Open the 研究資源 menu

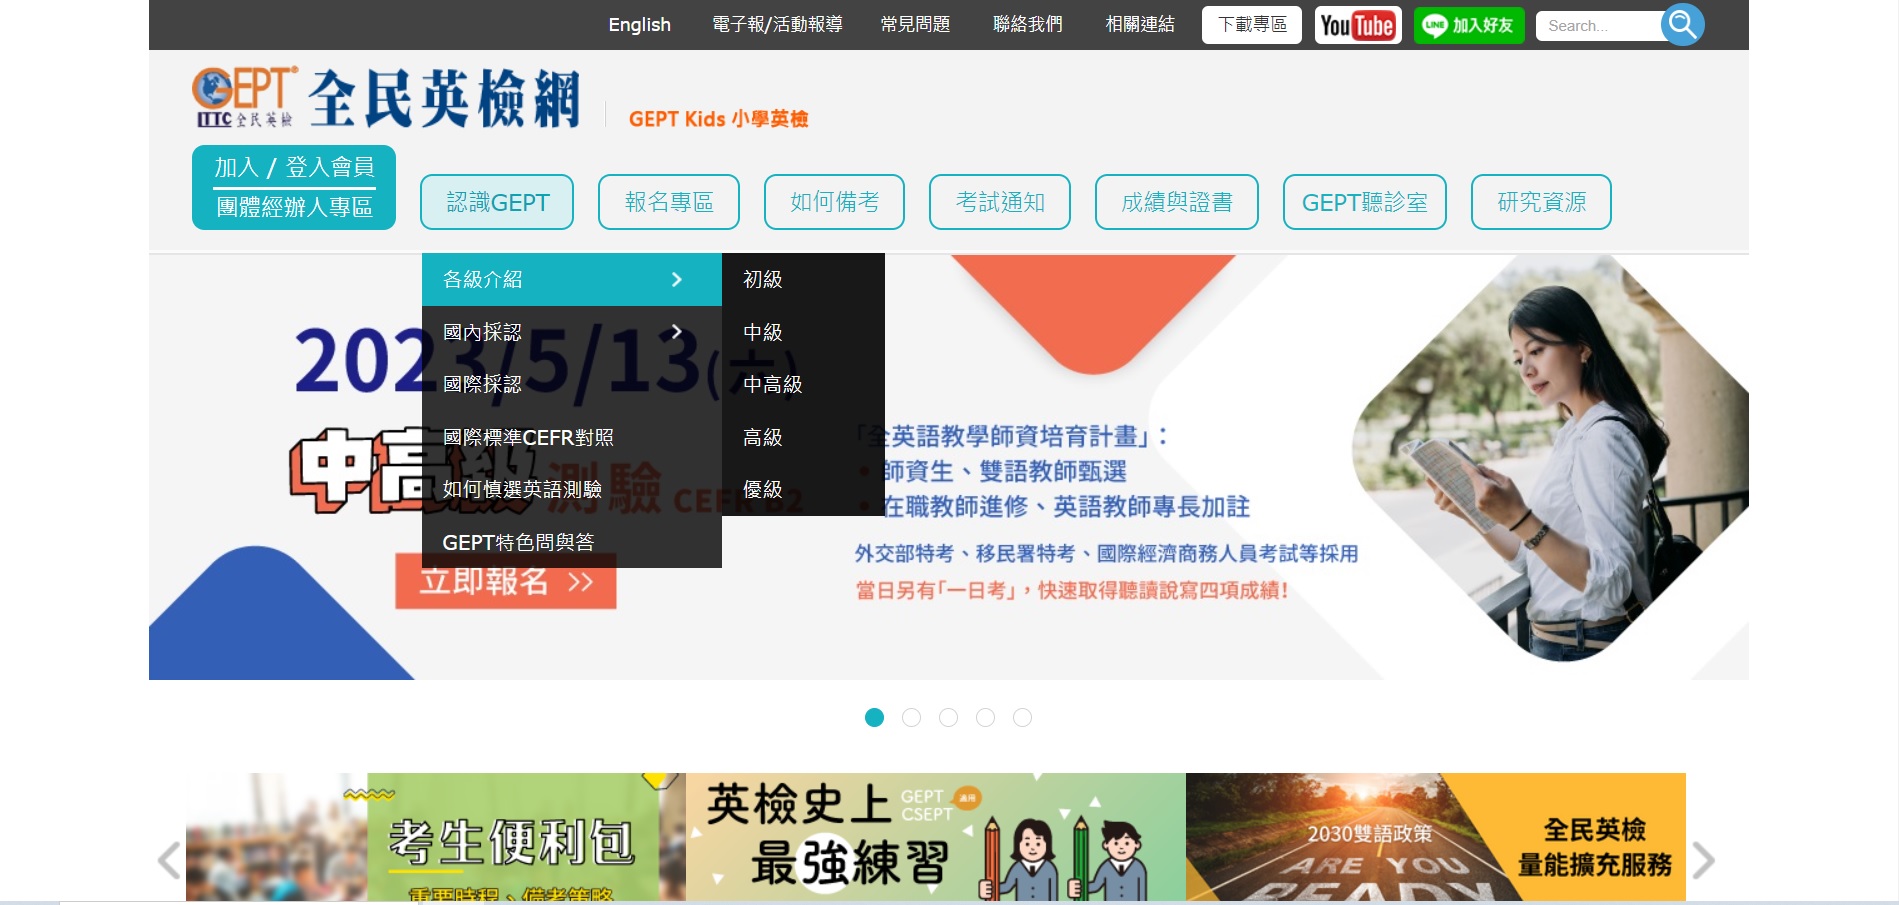point(1541,202)
